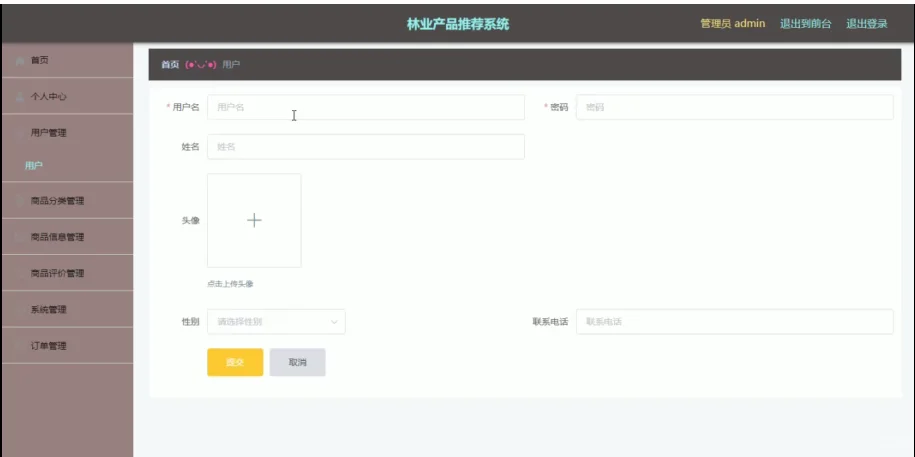This screenshot has width=915, height=457.
Task: Open 系统管理 in the sidebar
Action: pyautogui.click(x=67, y=309)
